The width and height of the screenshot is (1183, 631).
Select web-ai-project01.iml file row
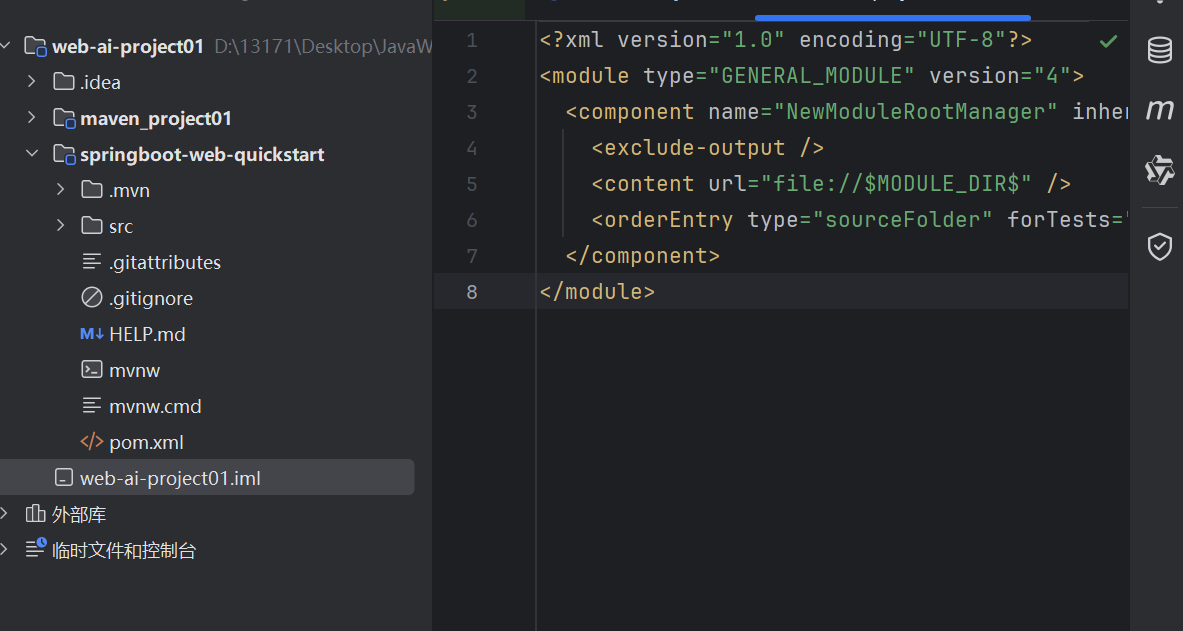[207, 478]
